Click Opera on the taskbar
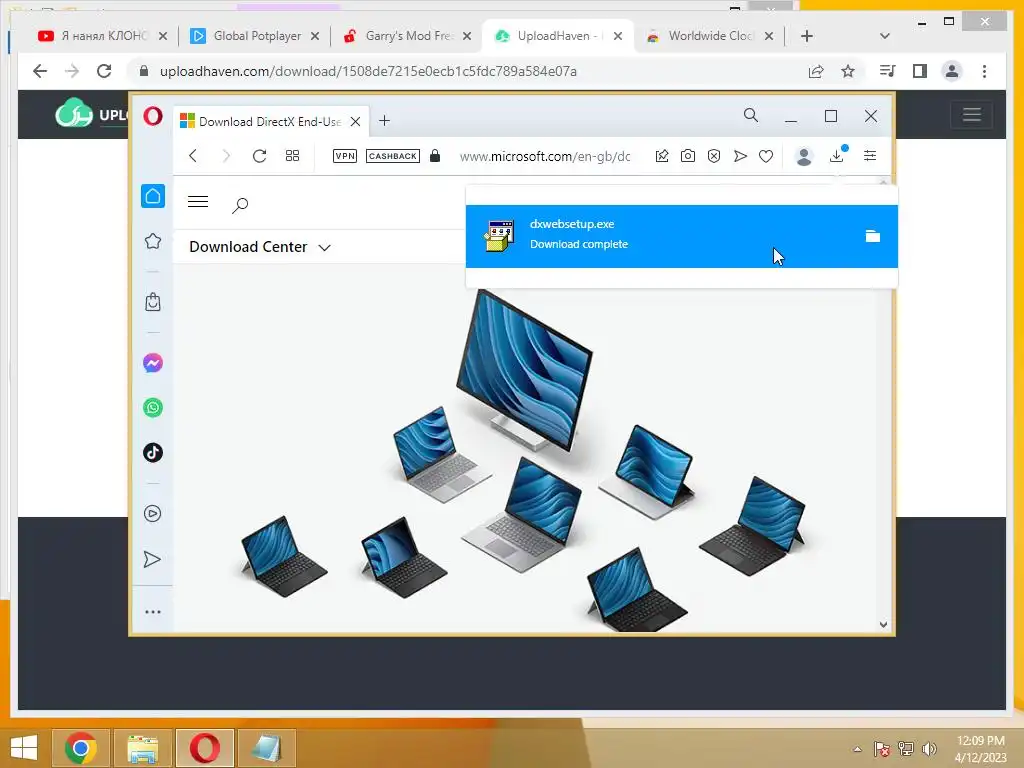The height and width of the screenshot is (768, 1024). (x=204, y=748)
